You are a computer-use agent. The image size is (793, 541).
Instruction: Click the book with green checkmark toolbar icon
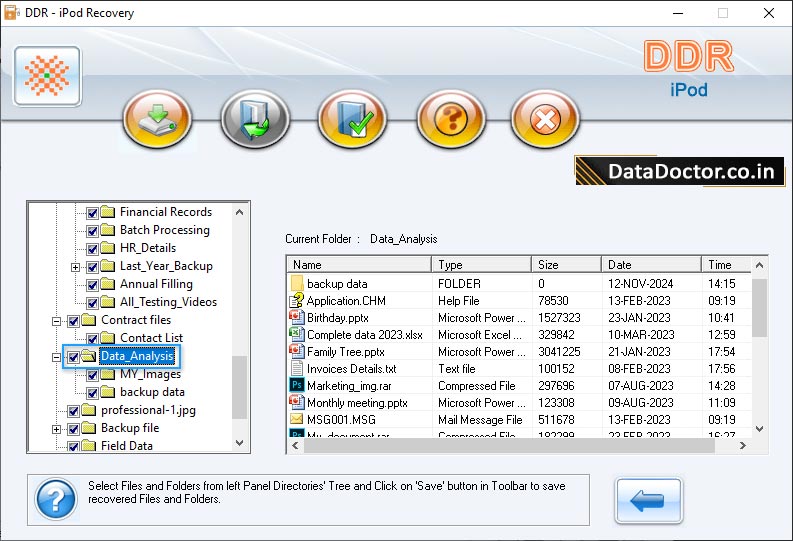pyautogui.click(x=353, y=119)
